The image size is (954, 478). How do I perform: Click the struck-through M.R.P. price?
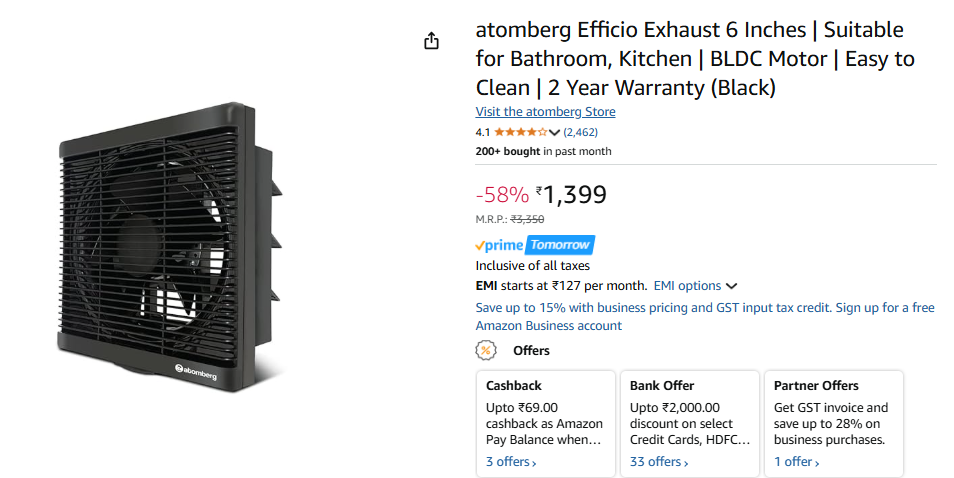[x=527, y=220]
